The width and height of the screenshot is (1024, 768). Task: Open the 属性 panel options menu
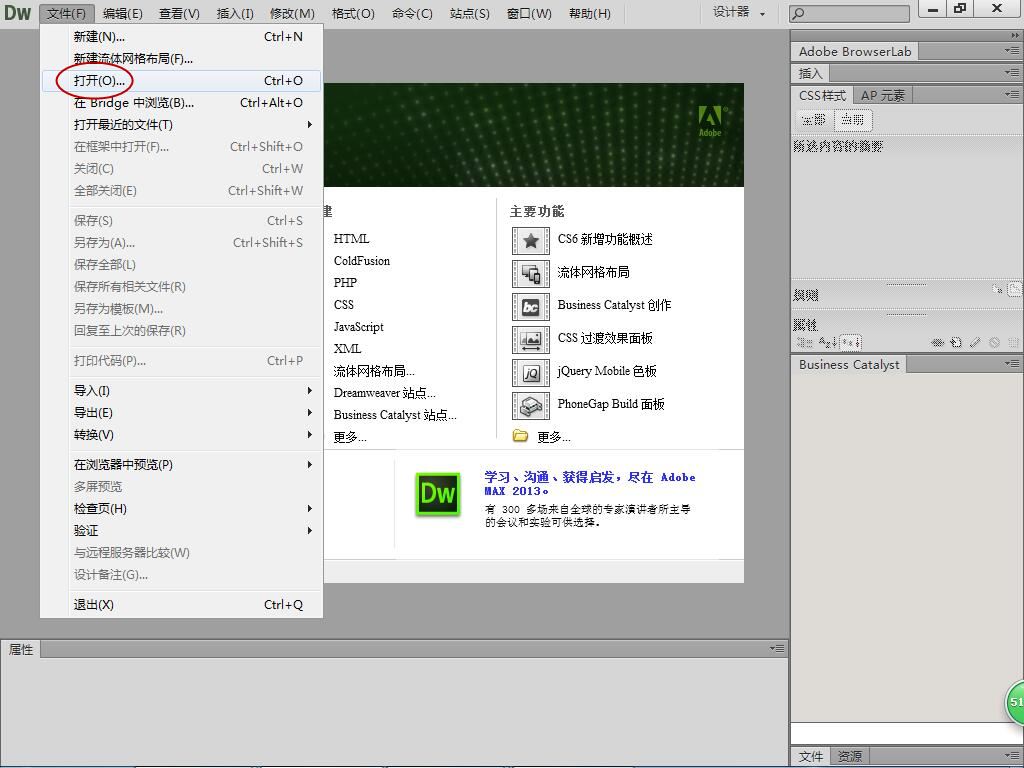click(776, 648)
